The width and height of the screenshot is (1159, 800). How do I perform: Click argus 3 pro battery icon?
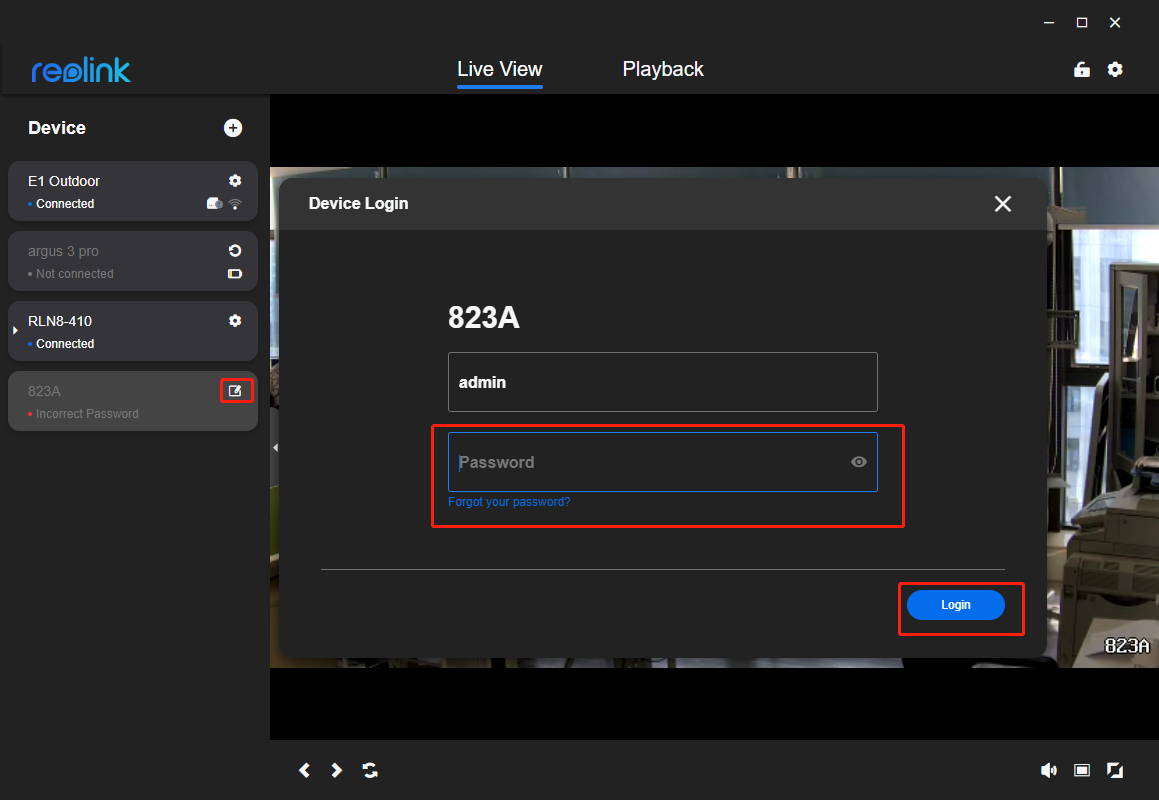click(235, 274)
